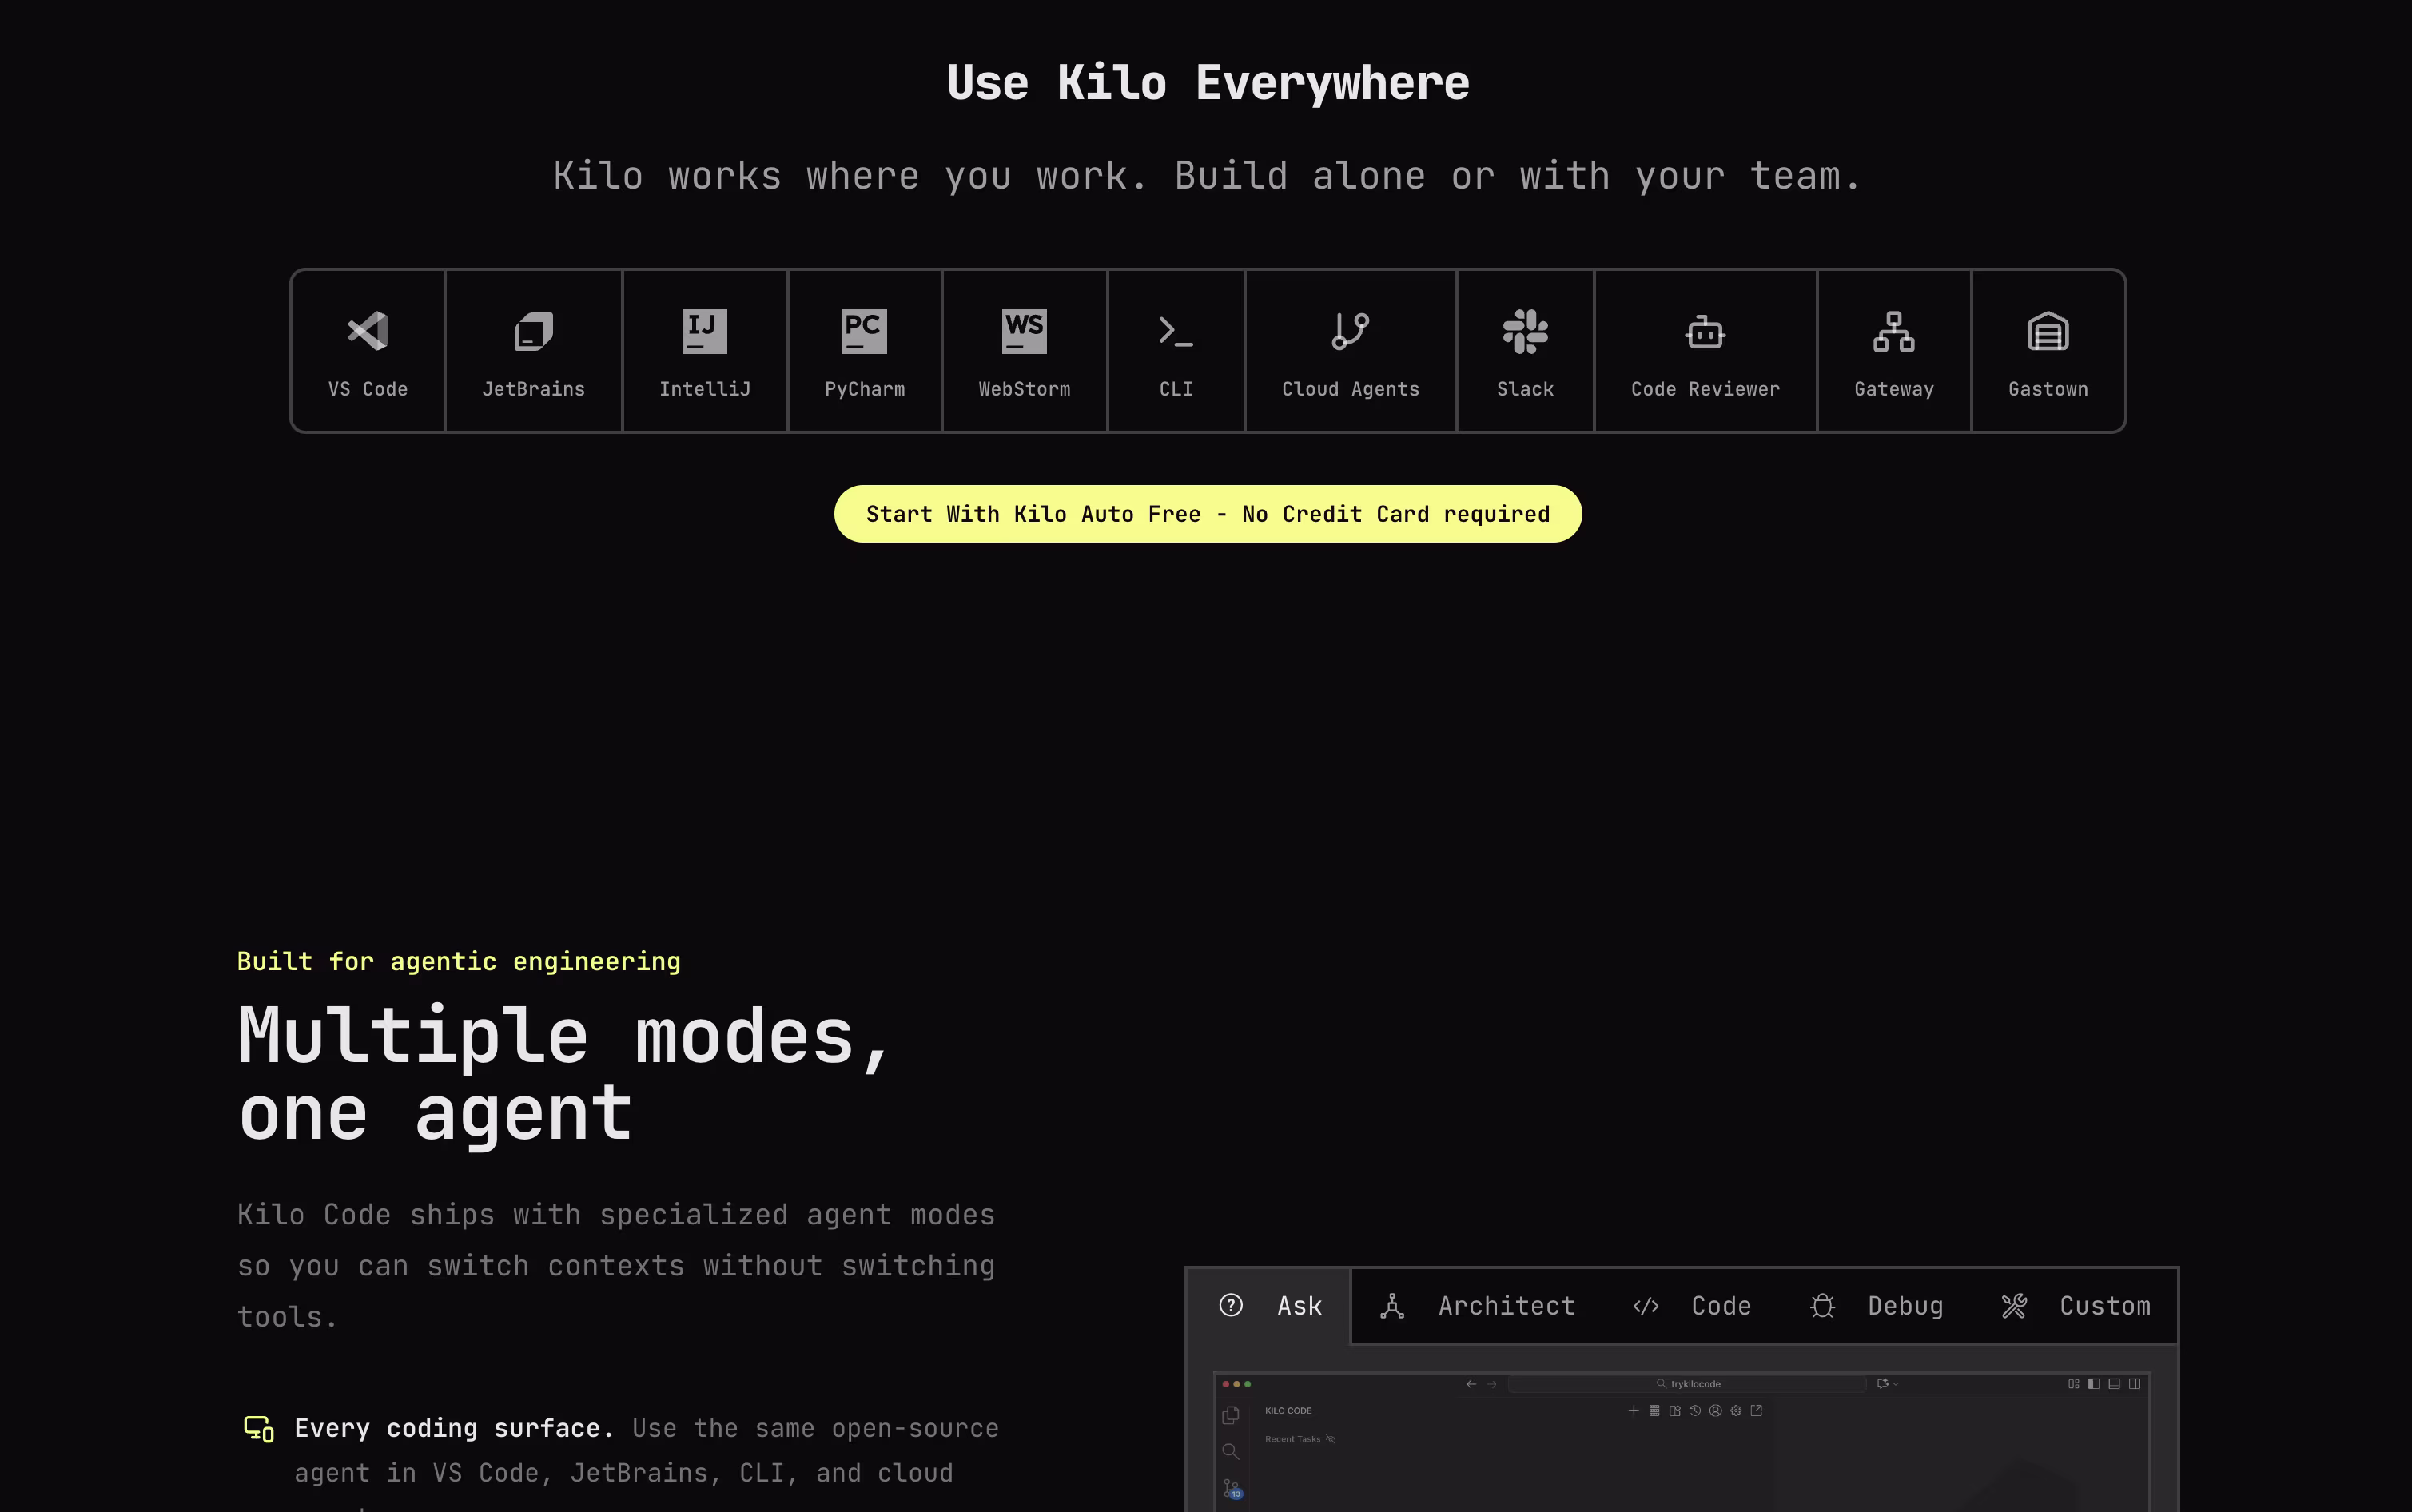This screenshot has width=2412, height=1512.
Task: Pick the WebStorm WS icon
Action: (x=1024, y=331)
